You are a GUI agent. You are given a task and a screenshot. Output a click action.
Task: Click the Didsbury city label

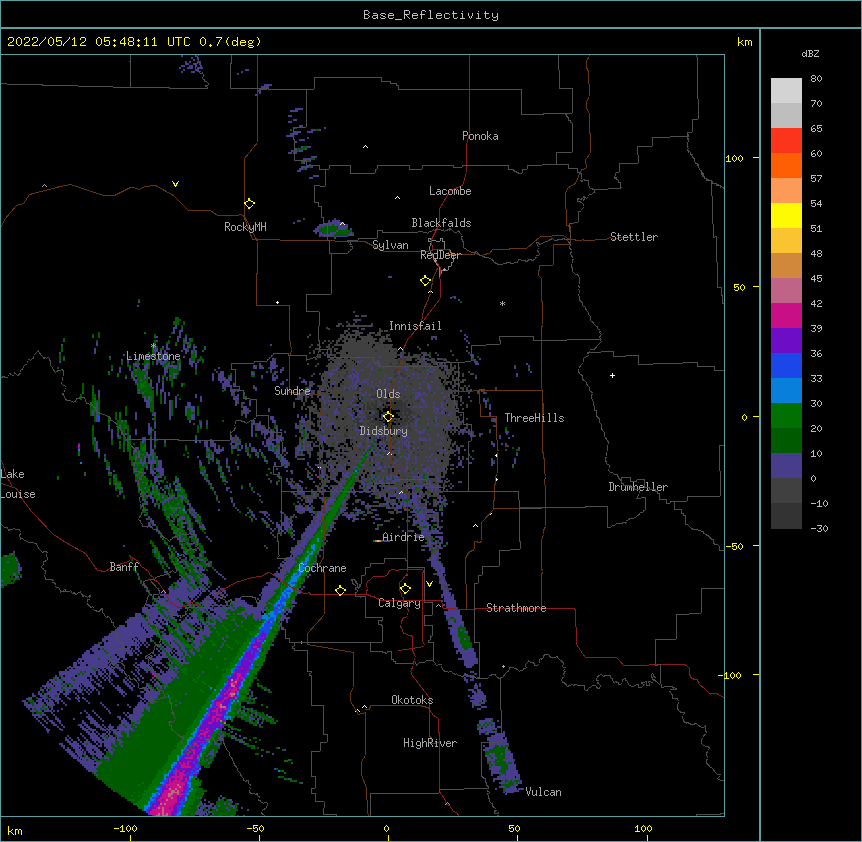click(x=383, y=431)
